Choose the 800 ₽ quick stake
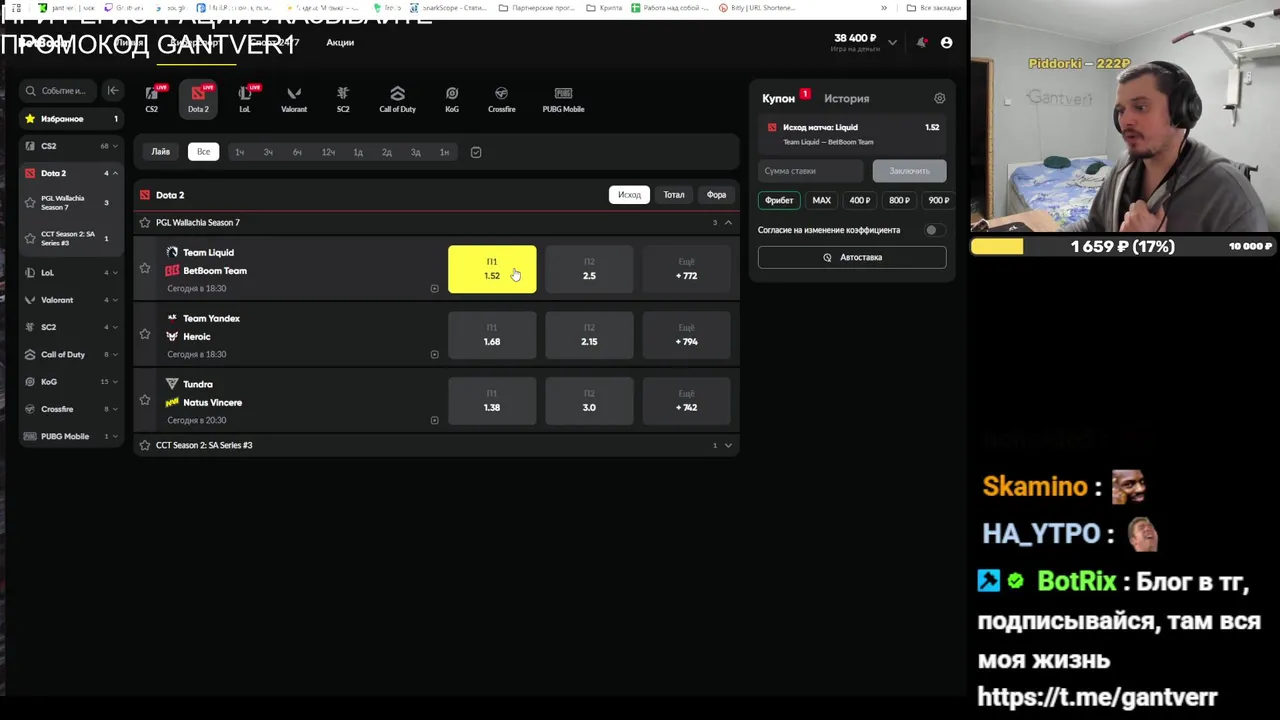The image size is (1280, 720). point(899,200)
